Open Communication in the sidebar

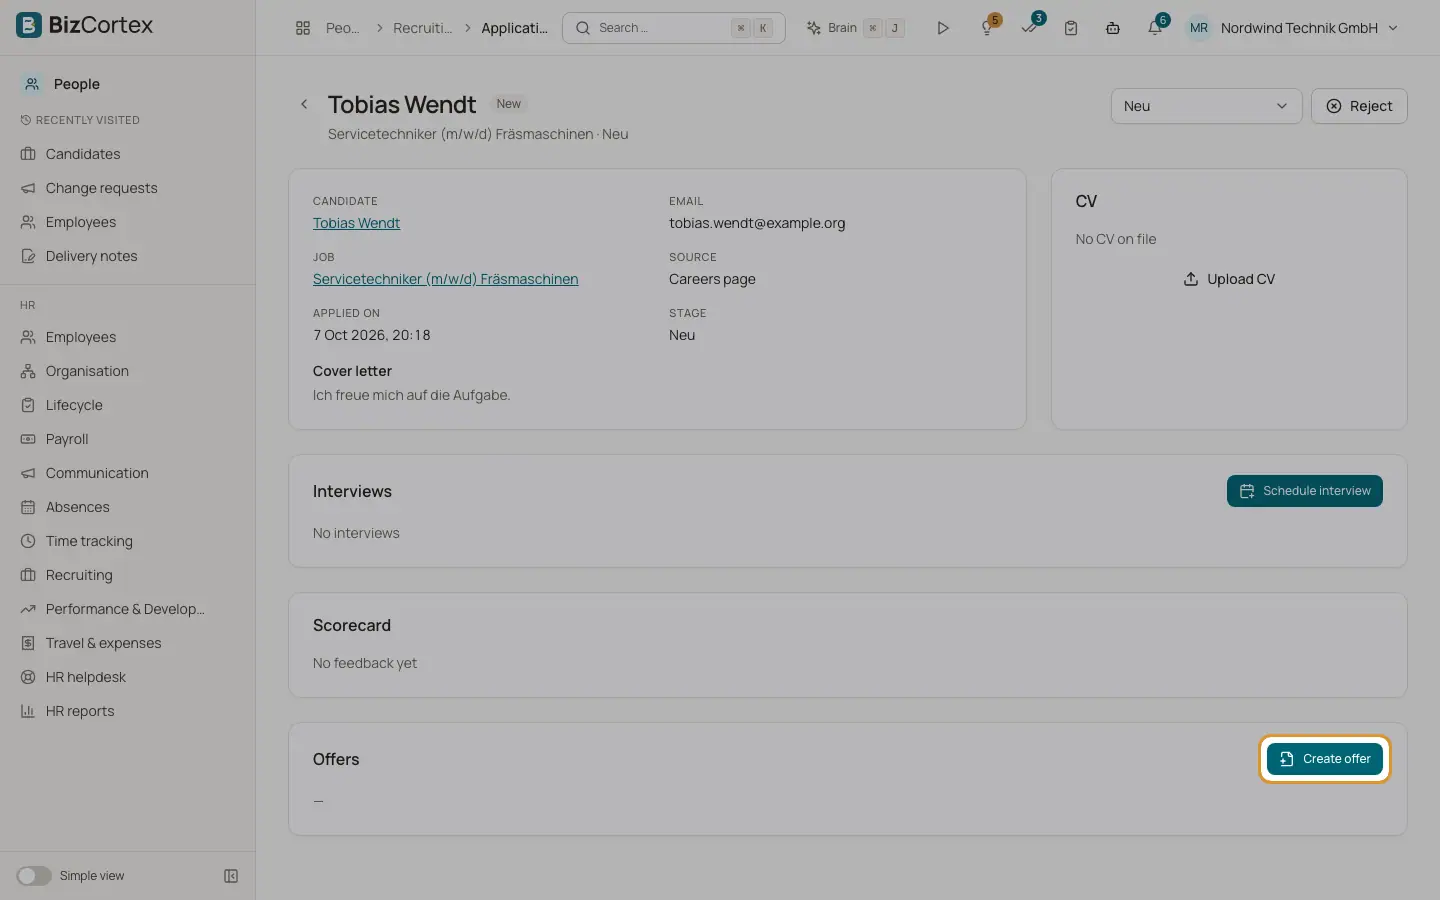point(128,473)
